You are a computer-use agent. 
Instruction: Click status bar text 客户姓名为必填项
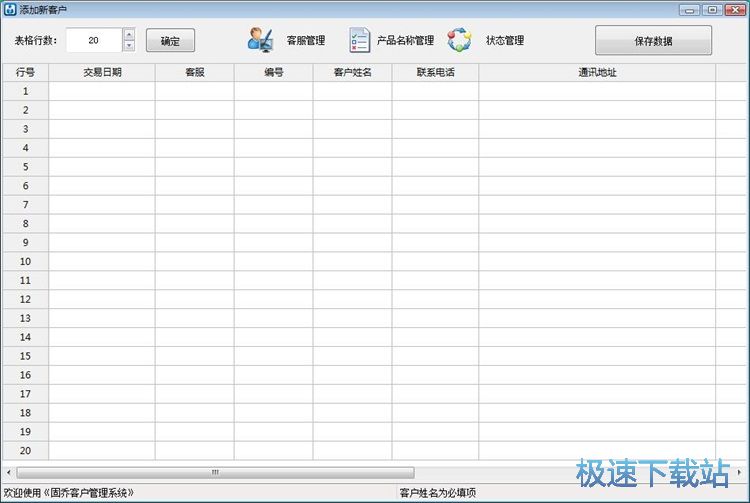(x=438, y=493)
